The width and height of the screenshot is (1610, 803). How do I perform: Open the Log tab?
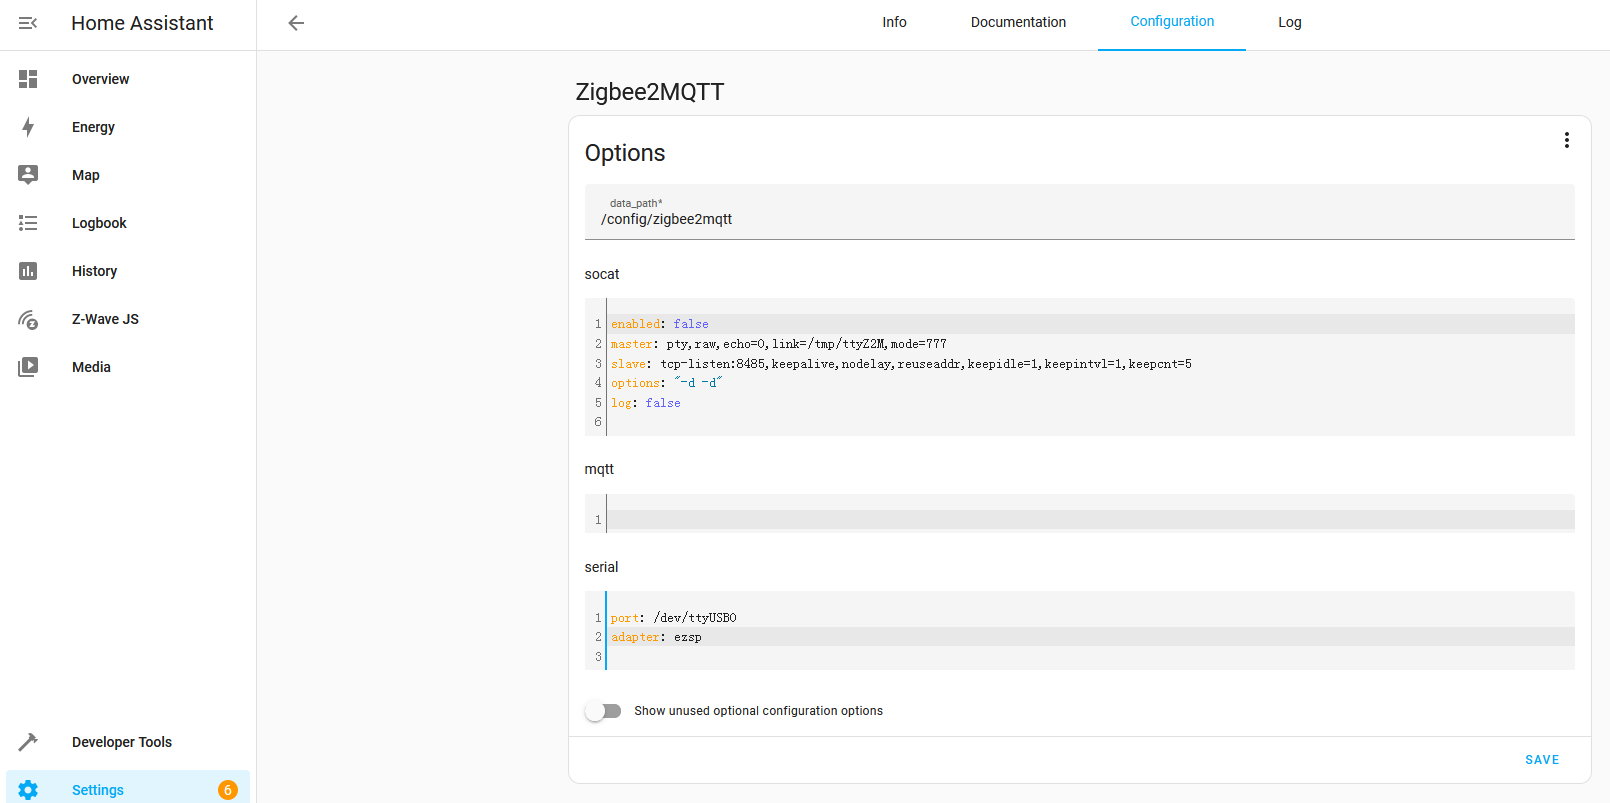[1290, 22]
